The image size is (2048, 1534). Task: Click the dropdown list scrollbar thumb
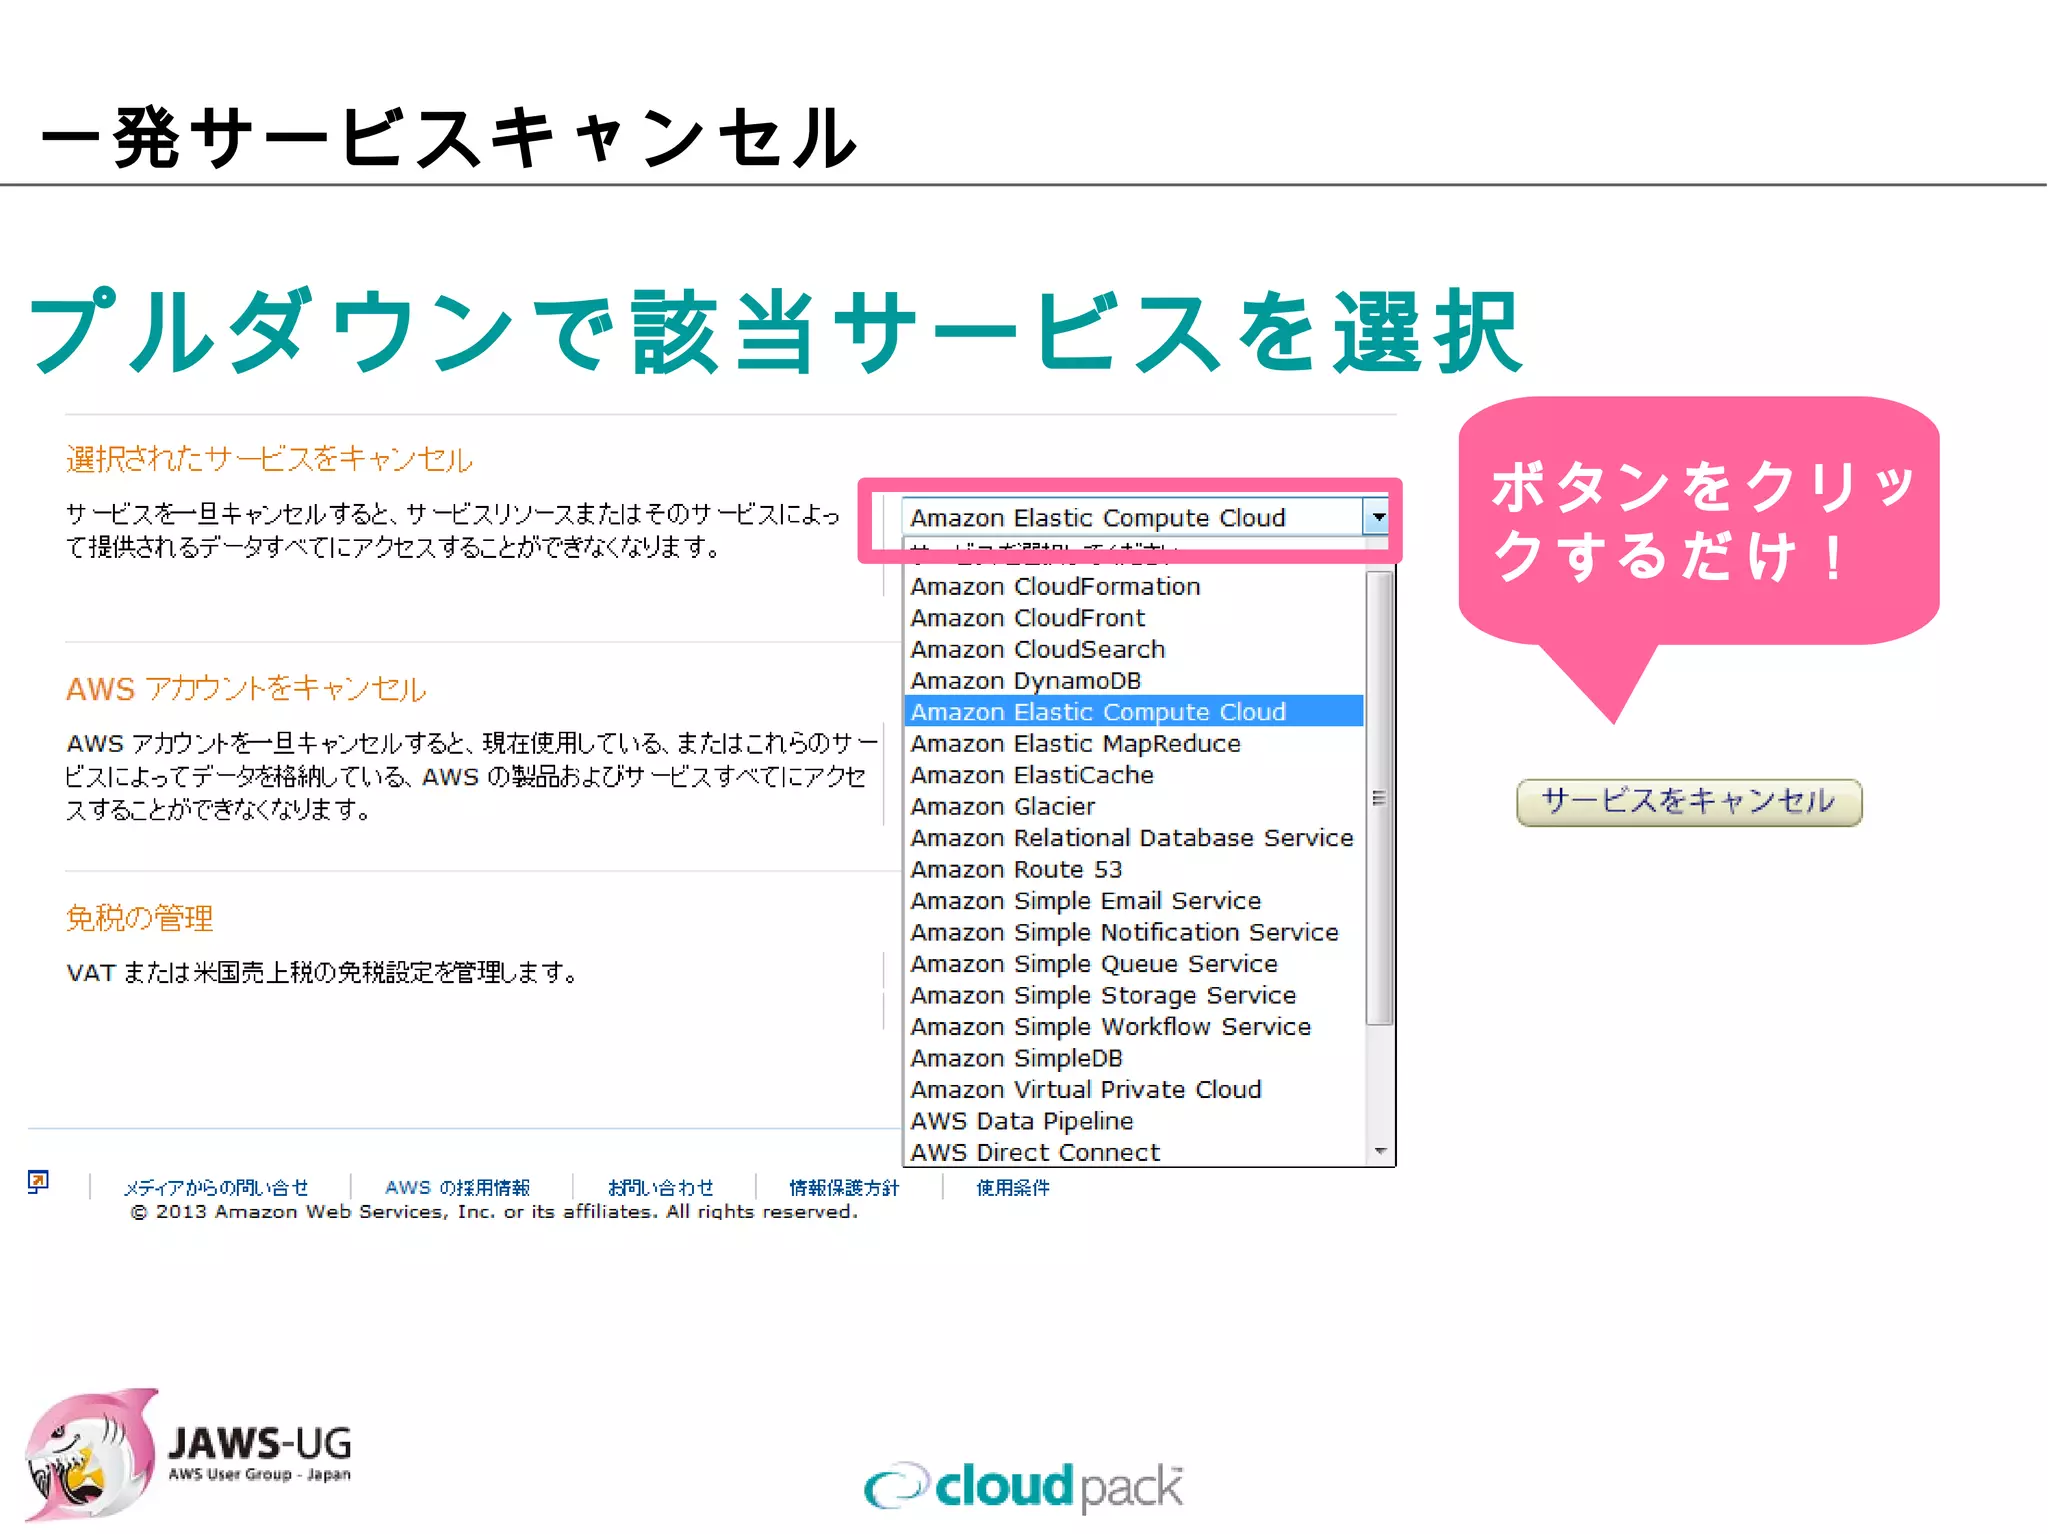click(x=1379, y=798)
